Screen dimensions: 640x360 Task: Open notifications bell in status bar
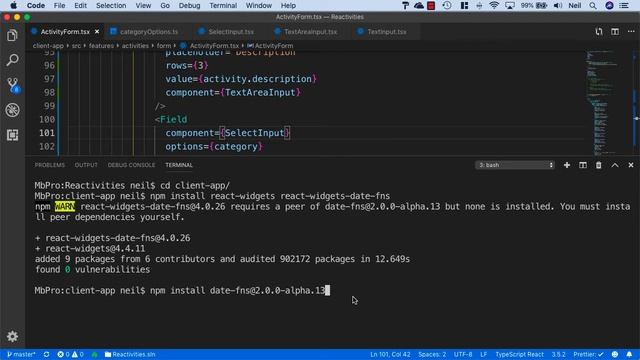coord(629,354)
